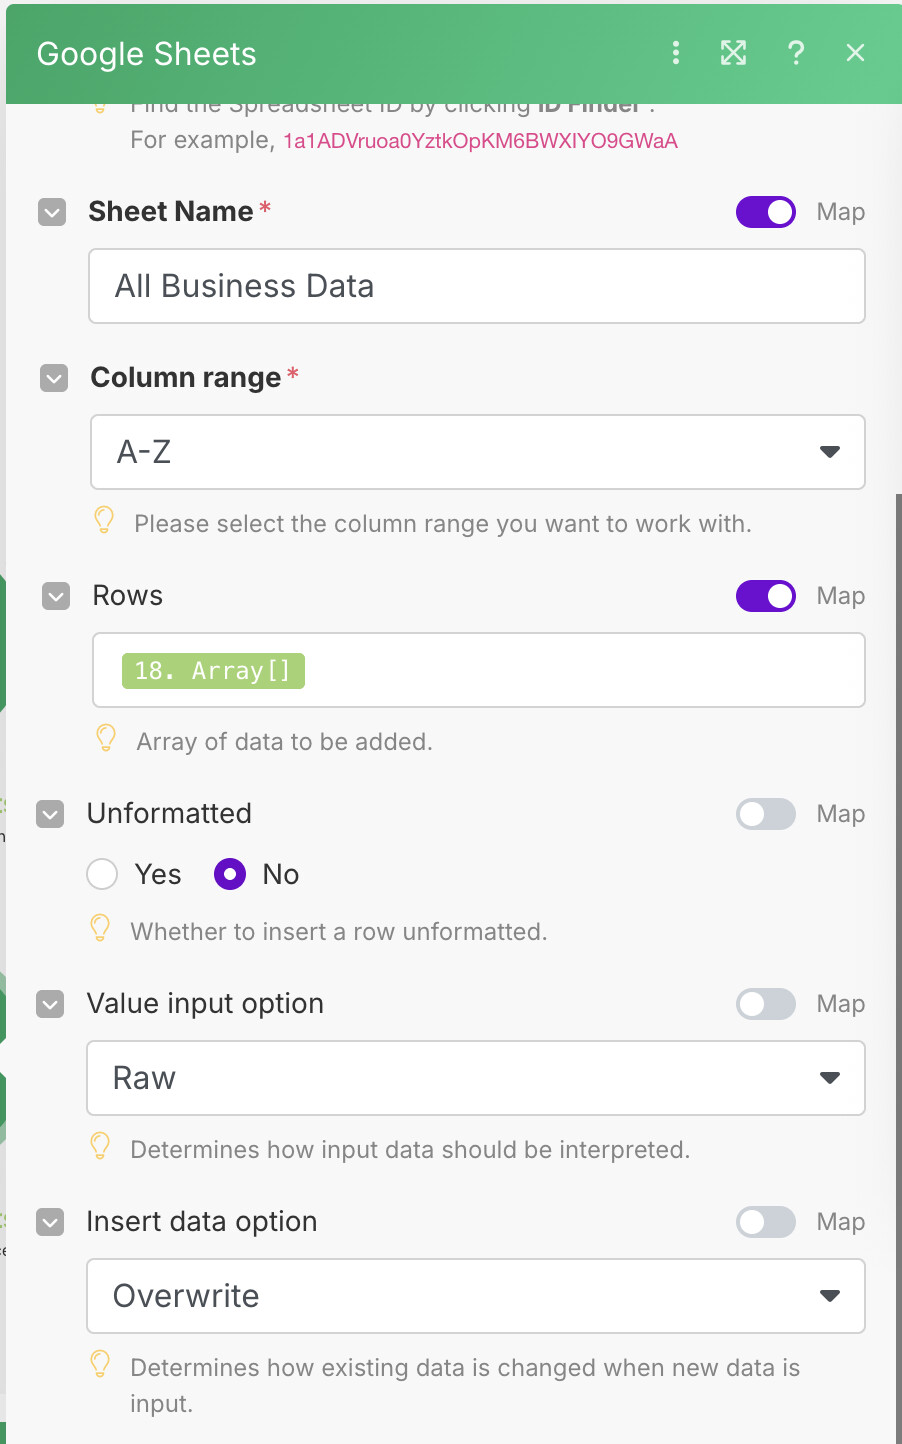Click the Column range label
Image resolution: width=902 pixels, height=1444 pixels.
[x=186, y=378]
